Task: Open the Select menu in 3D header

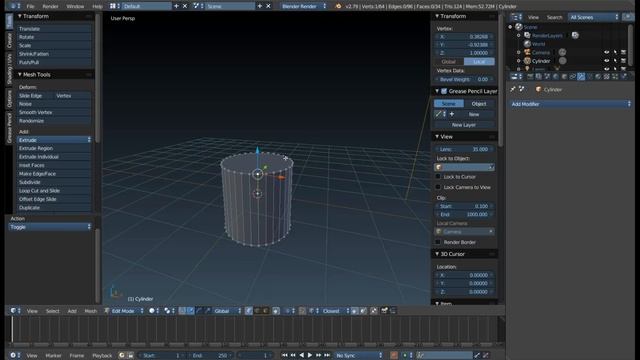Action: [53, 311]
